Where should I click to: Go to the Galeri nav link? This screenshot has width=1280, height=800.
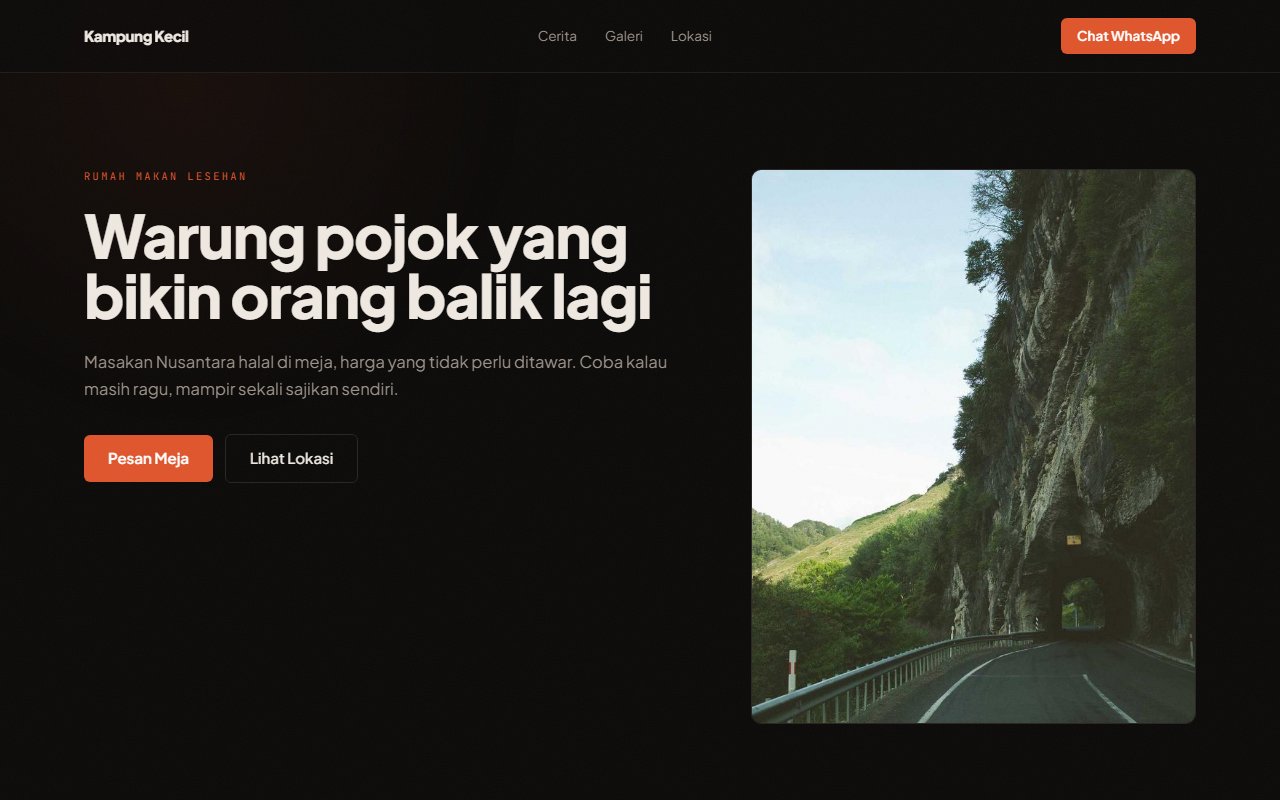point(624,36)
